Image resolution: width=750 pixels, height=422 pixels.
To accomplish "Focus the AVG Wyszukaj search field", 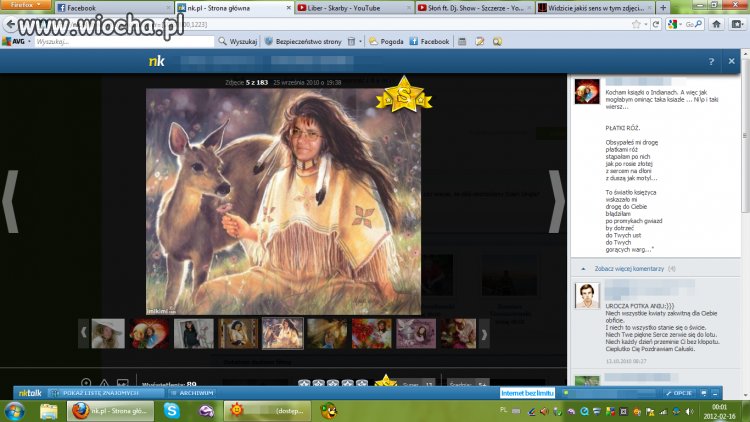I will [124, 42].
